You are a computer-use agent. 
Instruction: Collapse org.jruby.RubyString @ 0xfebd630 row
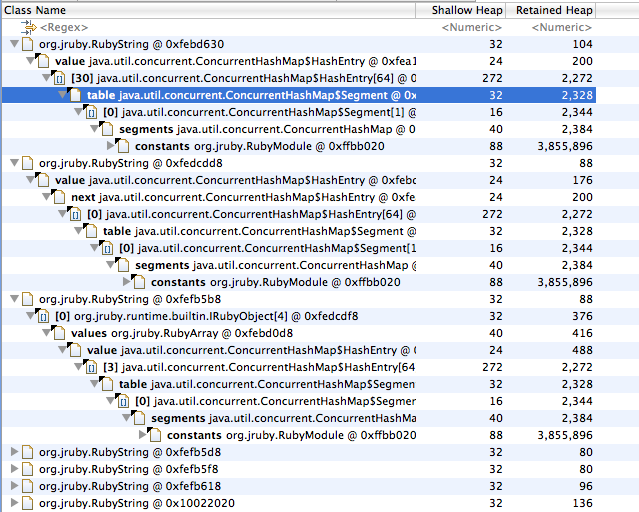tap(14, 43)
